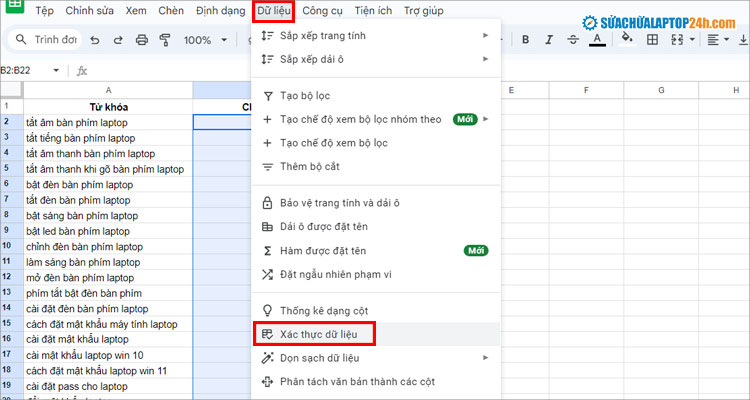750x400 pixels.
Task: Select cell 'tắt âm bàn phím laptop'
Action: (108, 122)
